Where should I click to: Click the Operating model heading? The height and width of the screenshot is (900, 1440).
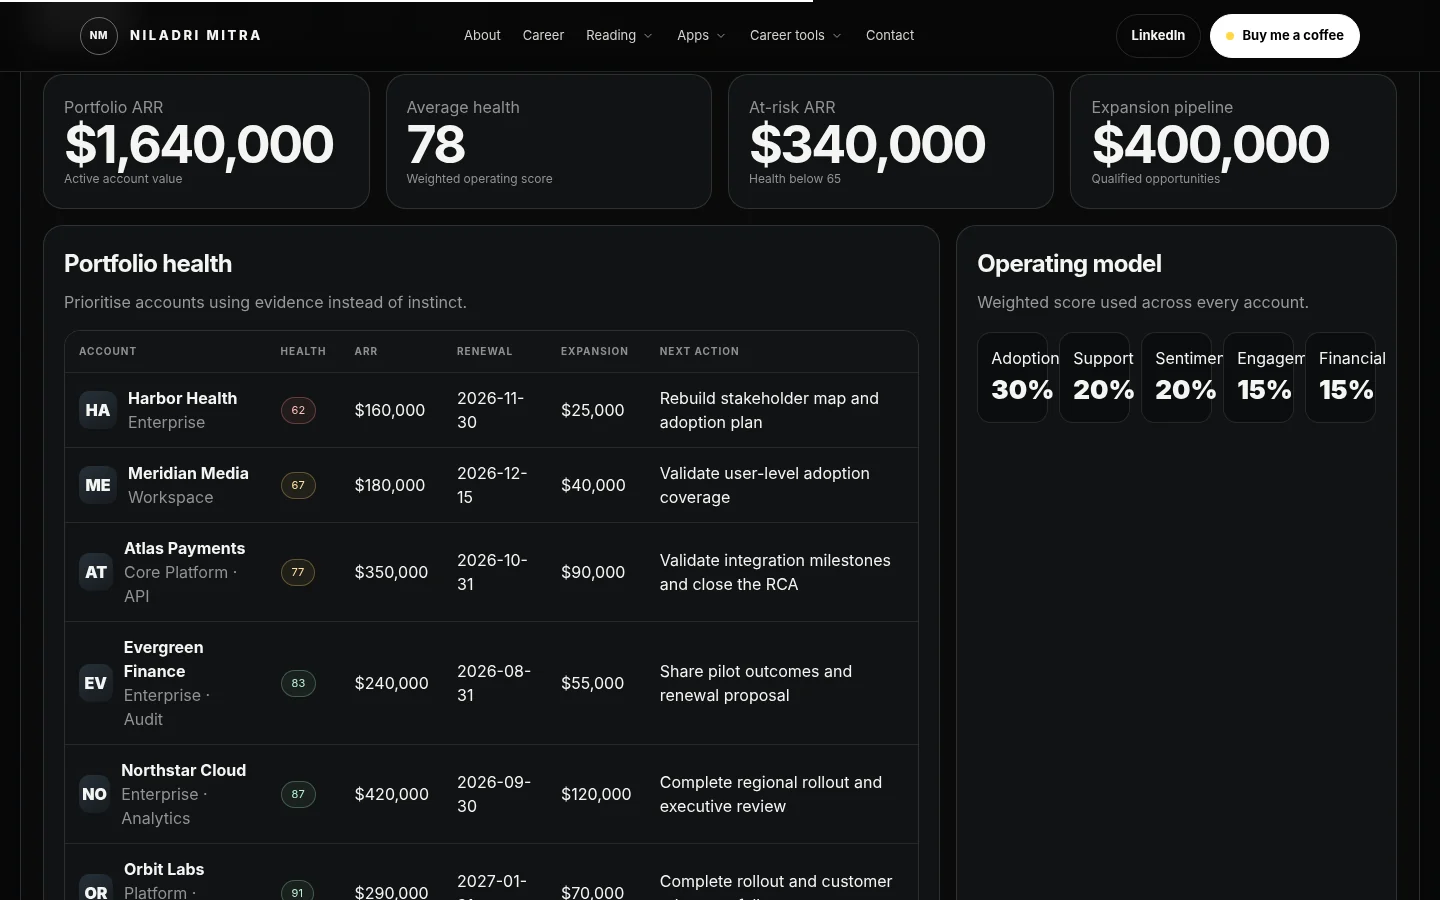coord(1069,264)
